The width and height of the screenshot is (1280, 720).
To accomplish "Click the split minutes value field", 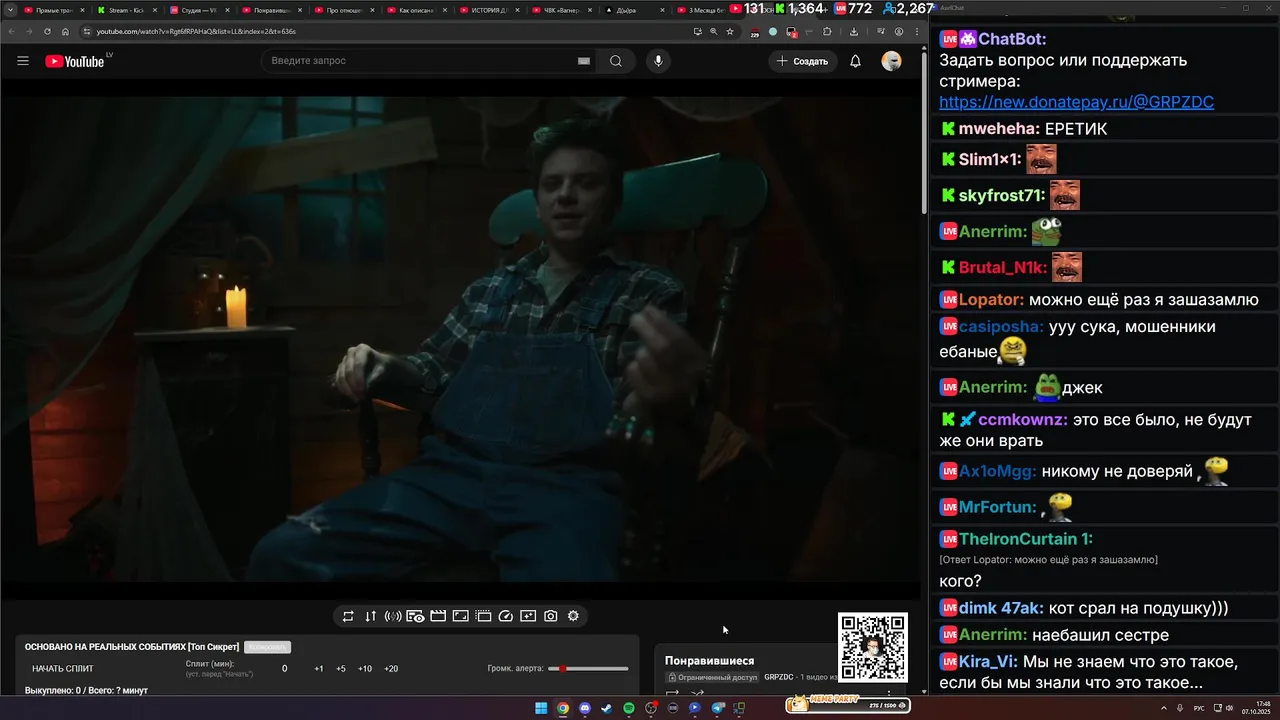I will point(285,669).
